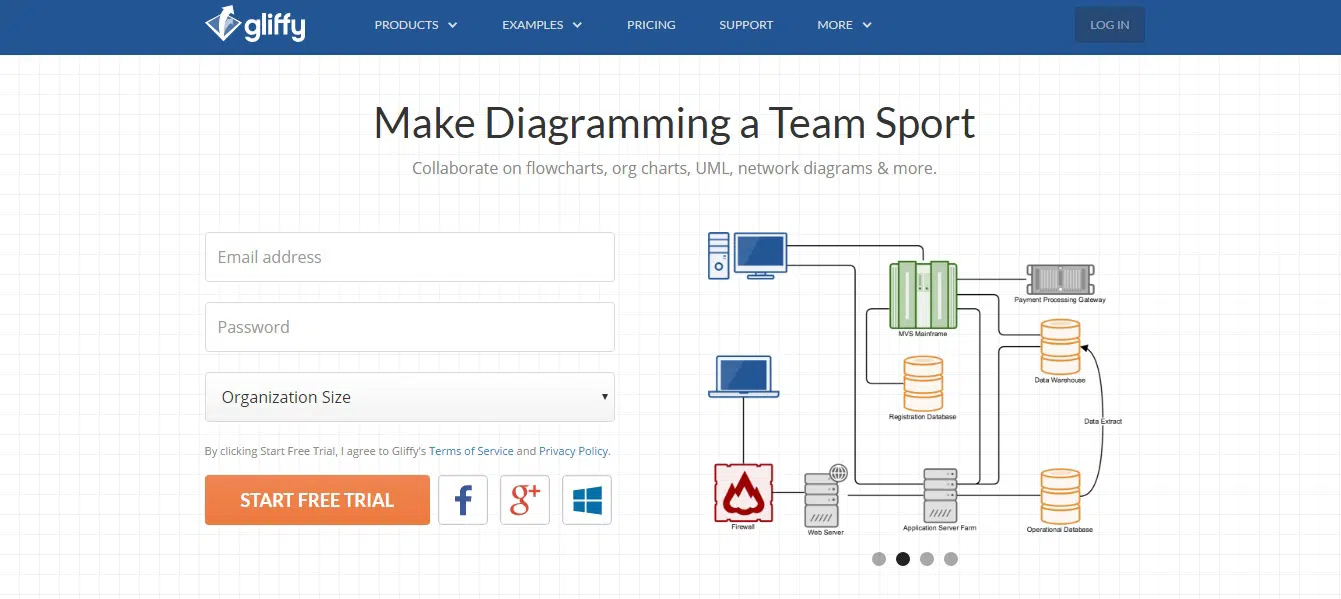
Task: Sign up using the Google+ icon
Action: coord(525,500)
